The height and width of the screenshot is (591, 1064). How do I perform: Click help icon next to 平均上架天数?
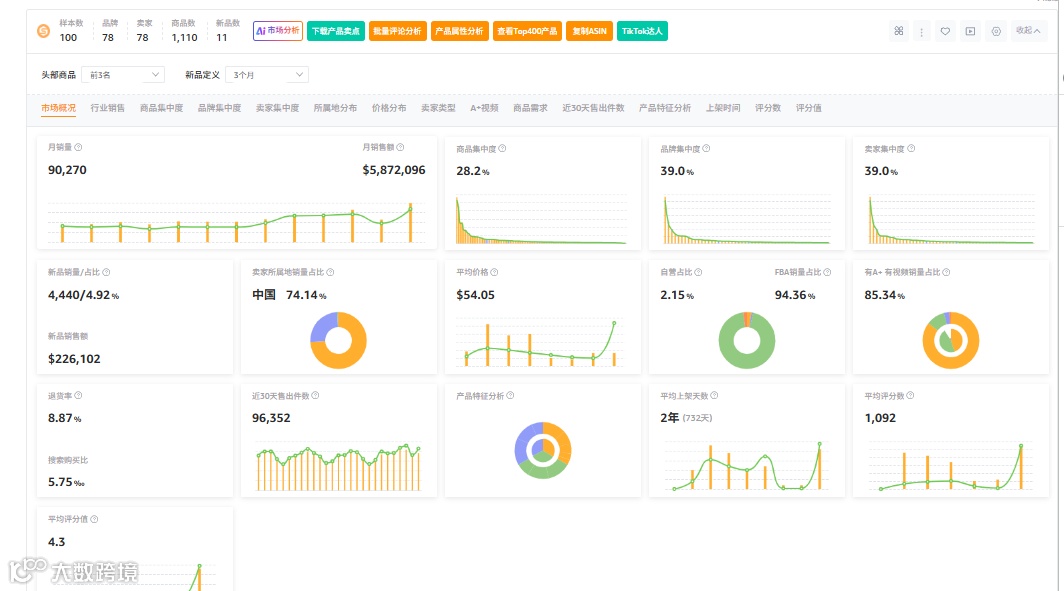coord(715,396)
